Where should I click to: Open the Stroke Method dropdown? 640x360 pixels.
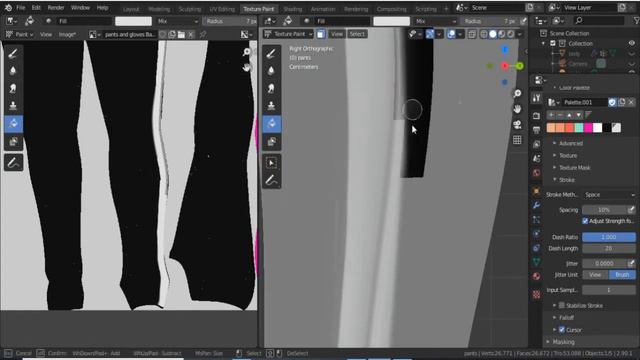tap(609, 195)
